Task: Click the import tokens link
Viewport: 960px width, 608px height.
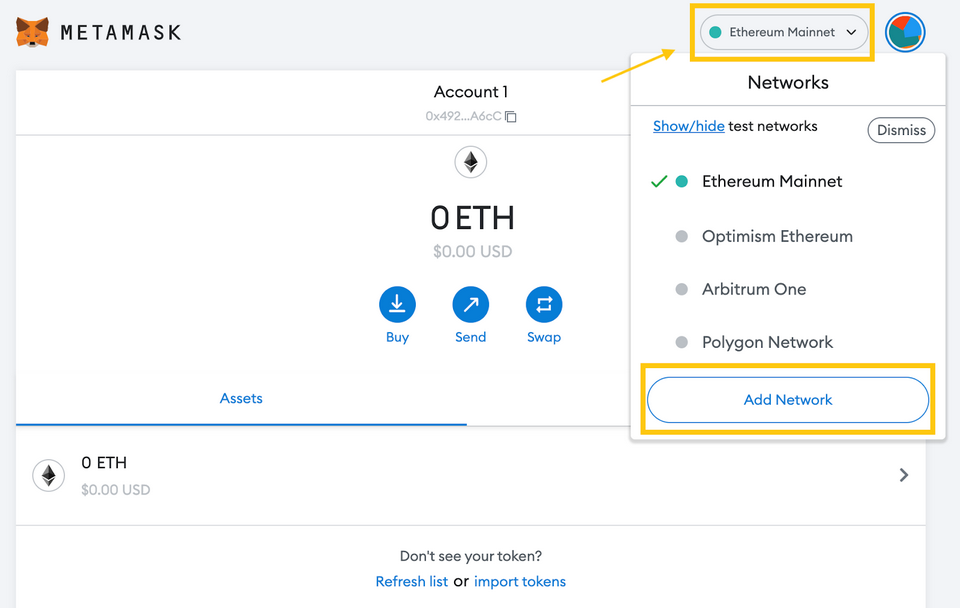Action: tap(520, 582)
